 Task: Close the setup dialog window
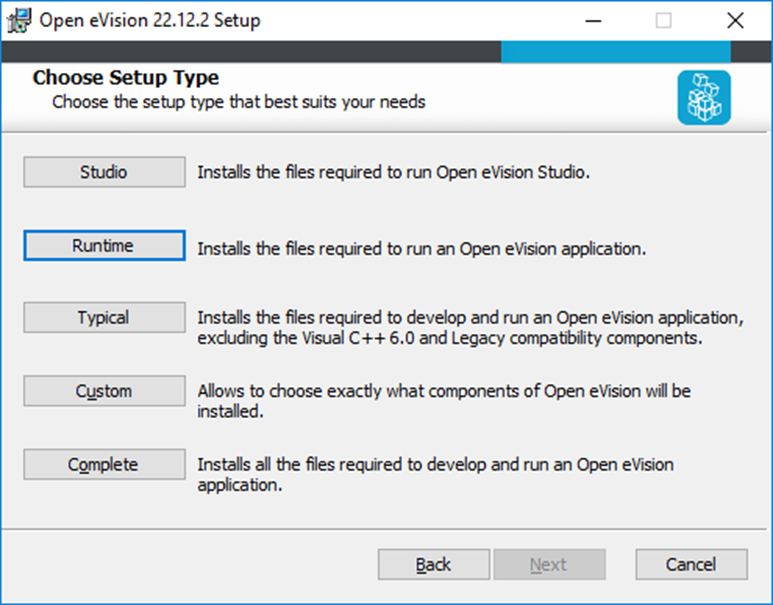[x=736, y=20]
